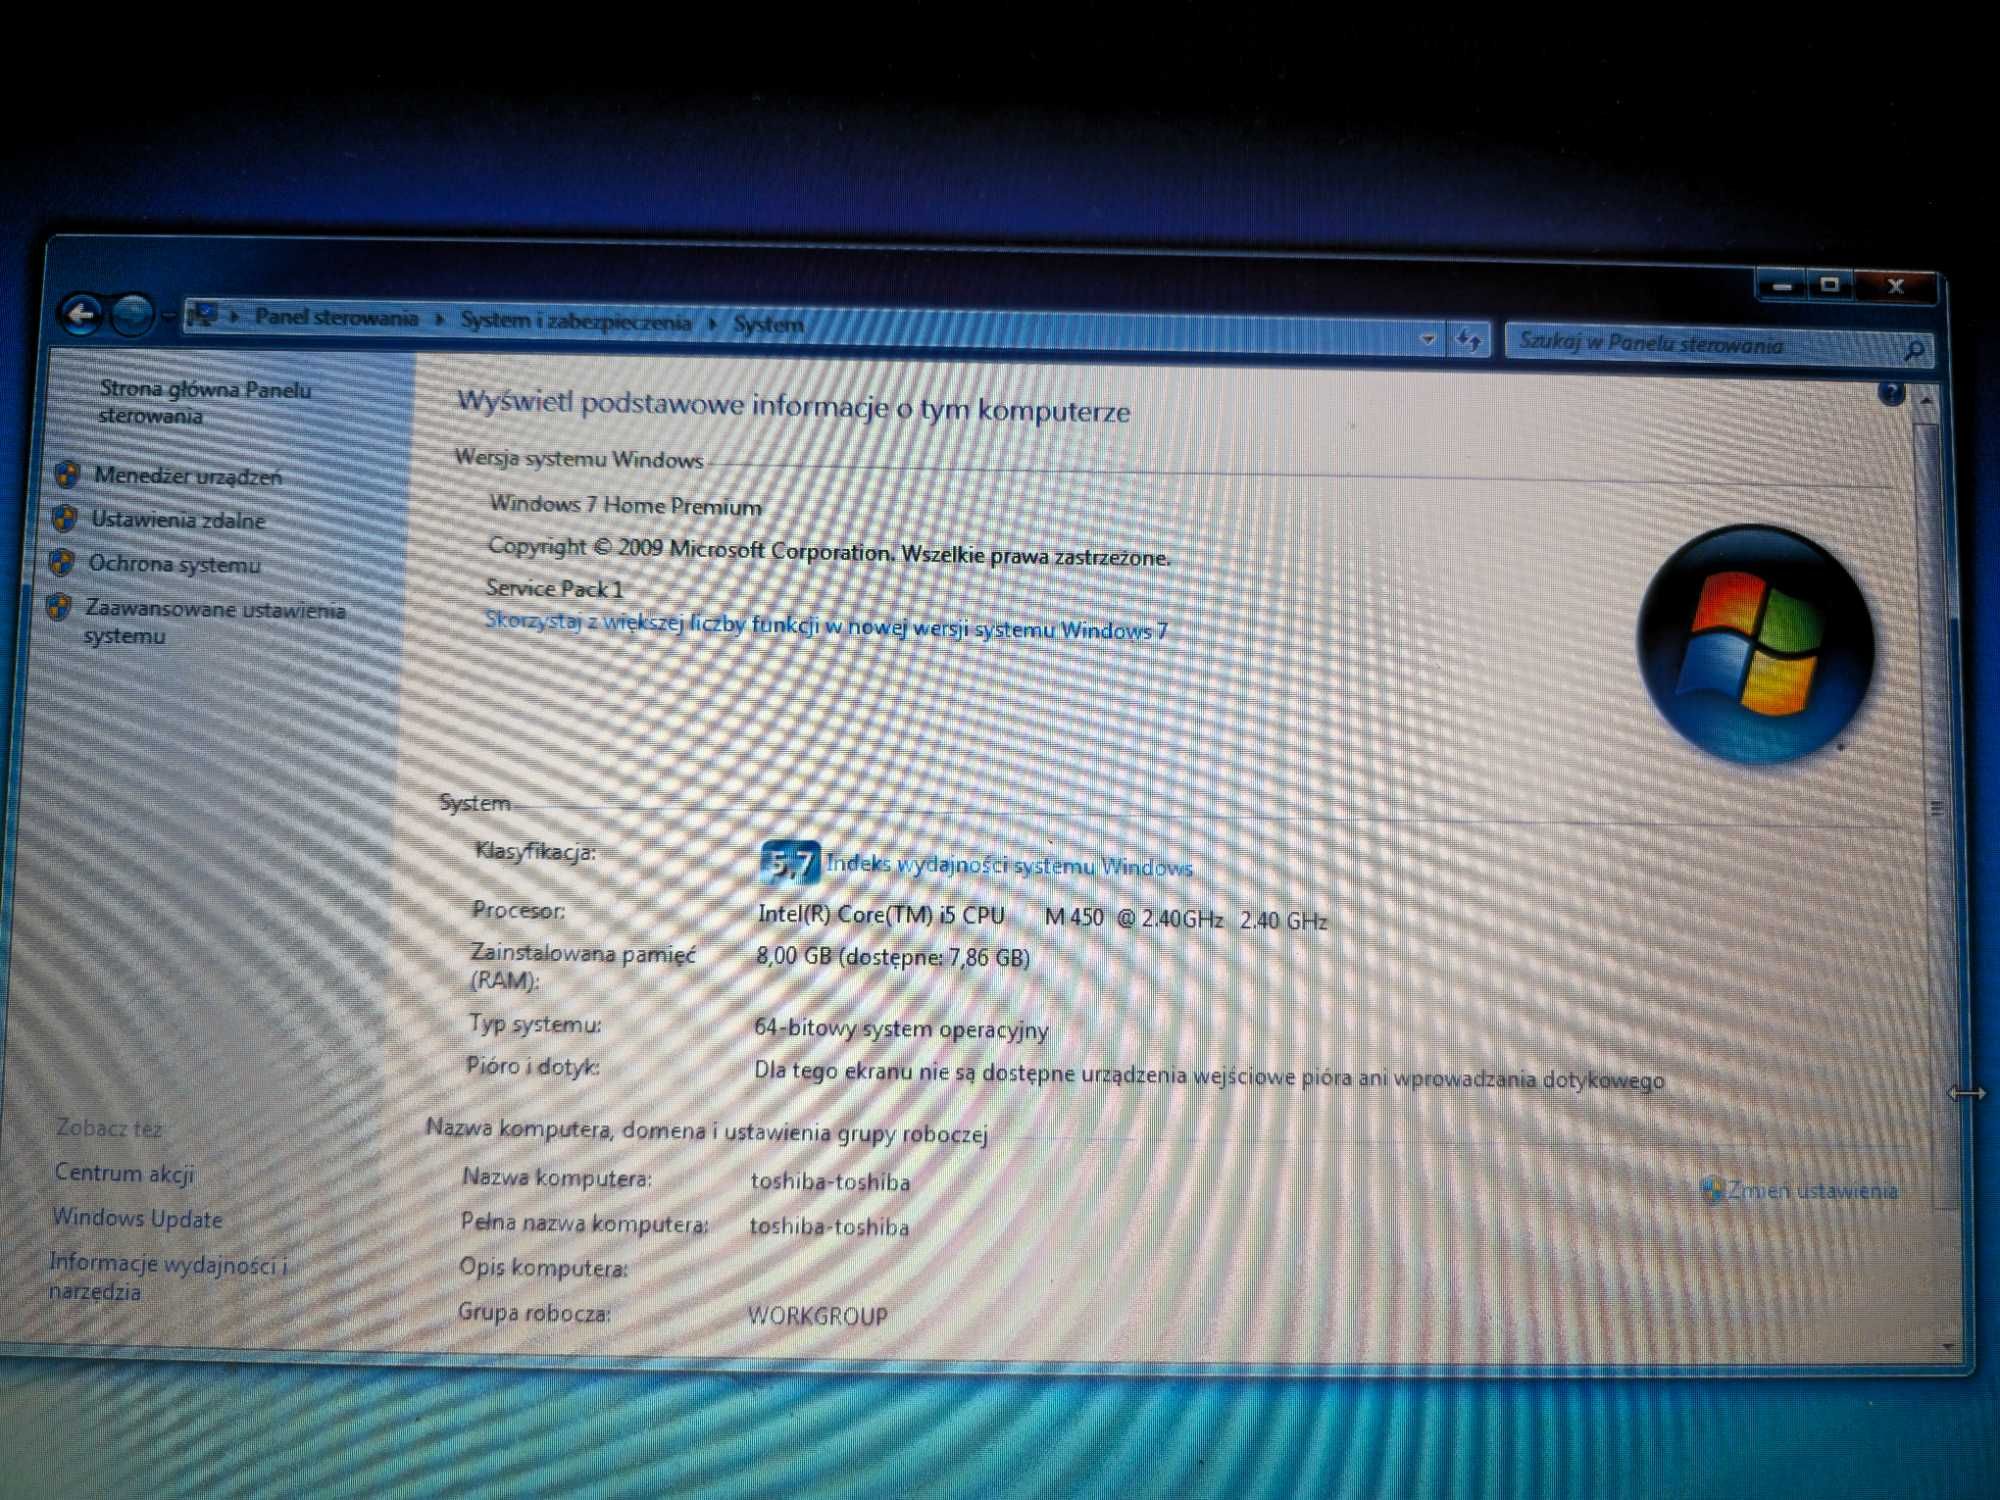
Task: Click 'Service Pack 1' text
Action: click(554, 588)
